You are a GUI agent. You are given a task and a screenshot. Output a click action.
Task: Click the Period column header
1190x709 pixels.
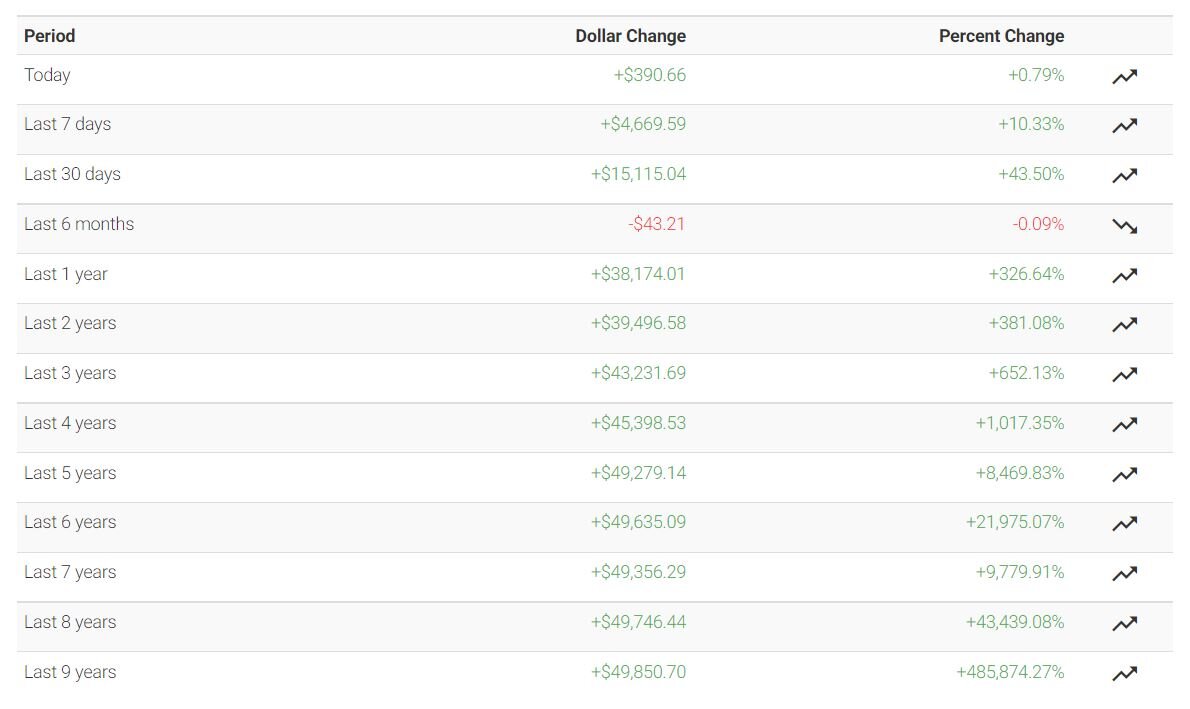click(x=49, y=36)
